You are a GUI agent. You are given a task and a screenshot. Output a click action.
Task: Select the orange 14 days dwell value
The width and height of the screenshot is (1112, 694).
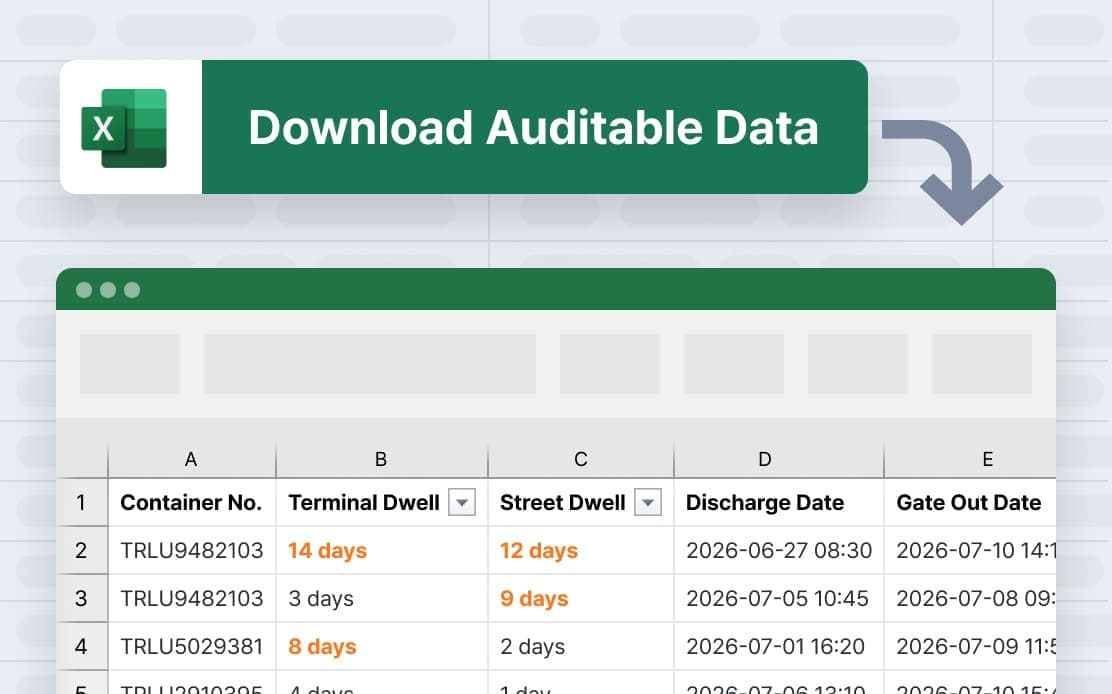[x=327, y=550]
